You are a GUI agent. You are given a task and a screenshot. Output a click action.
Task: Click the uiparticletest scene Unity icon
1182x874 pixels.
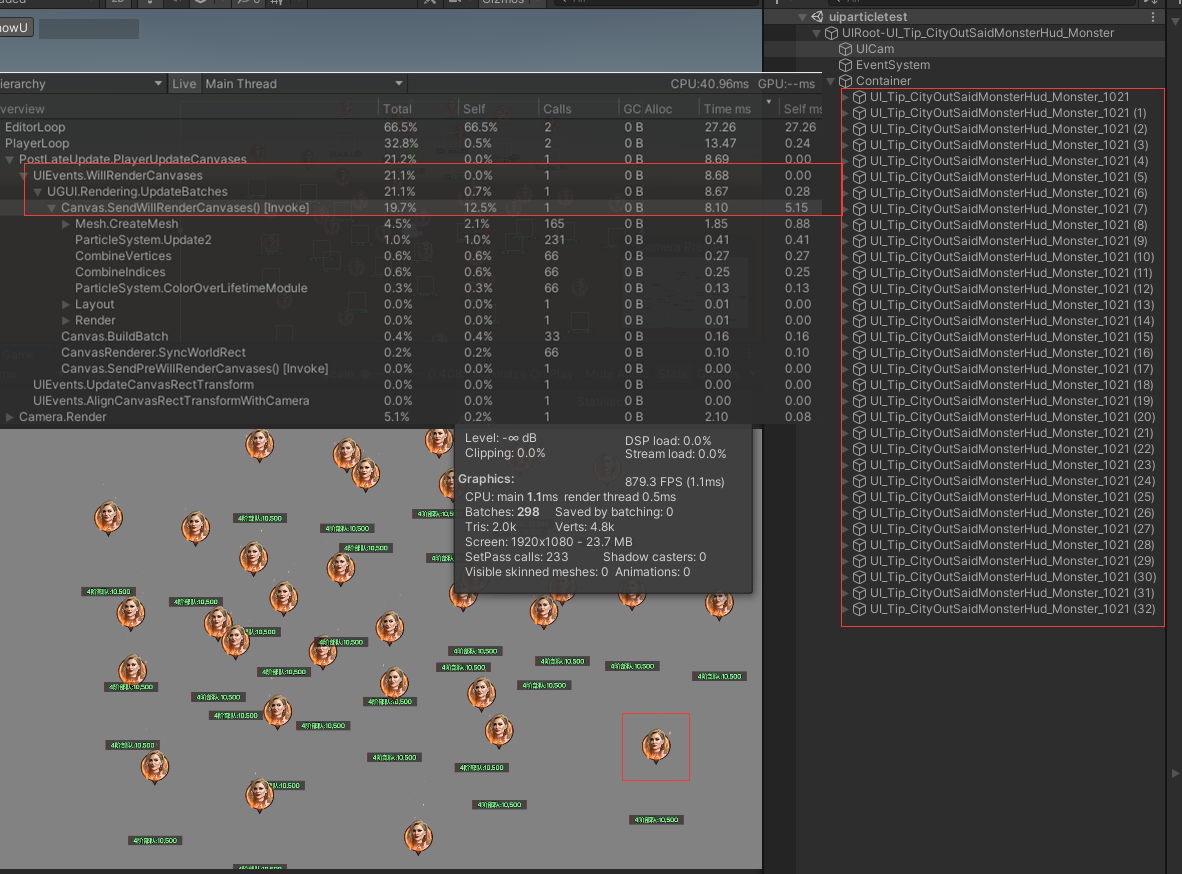click(817, 17)
